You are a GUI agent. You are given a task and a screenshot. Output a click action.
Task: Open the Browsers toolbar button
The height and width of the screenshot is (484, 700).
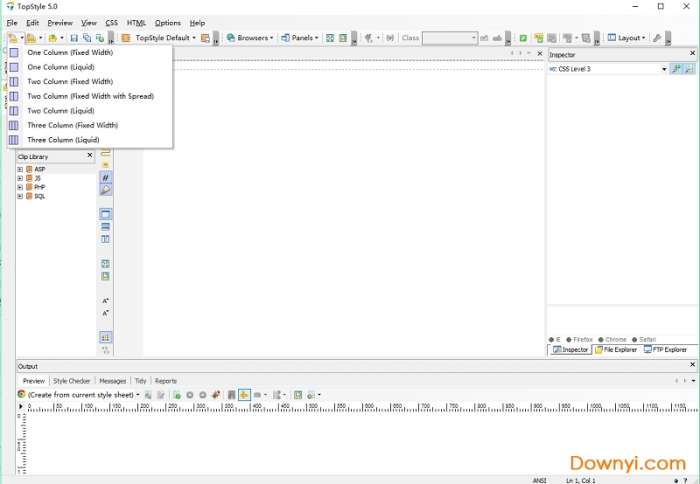point(249,38)
